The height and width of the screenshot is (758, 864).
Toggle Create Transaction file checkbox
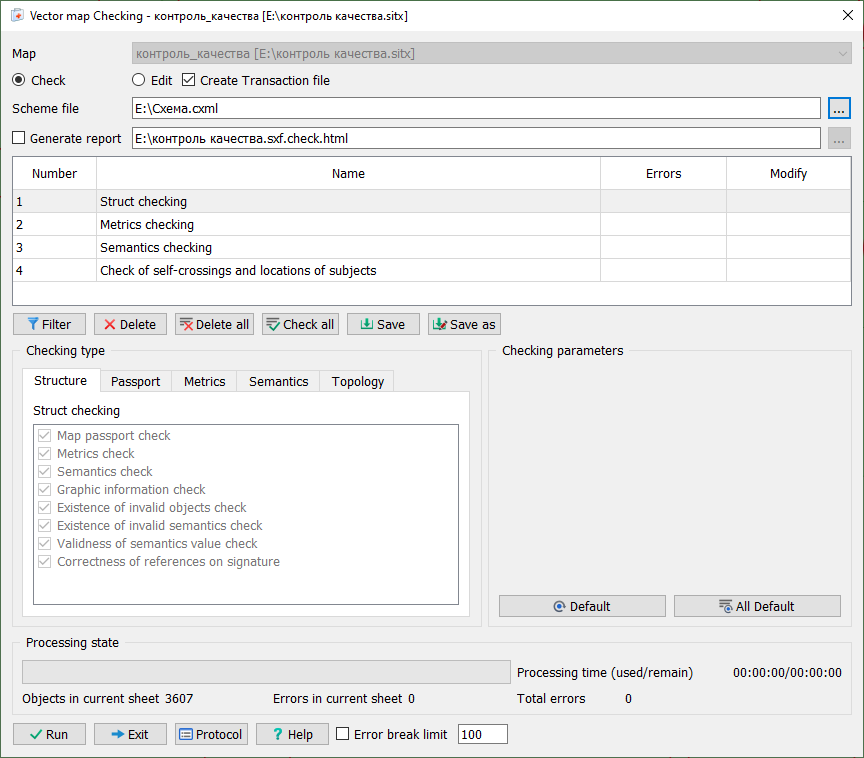(188, 80)
